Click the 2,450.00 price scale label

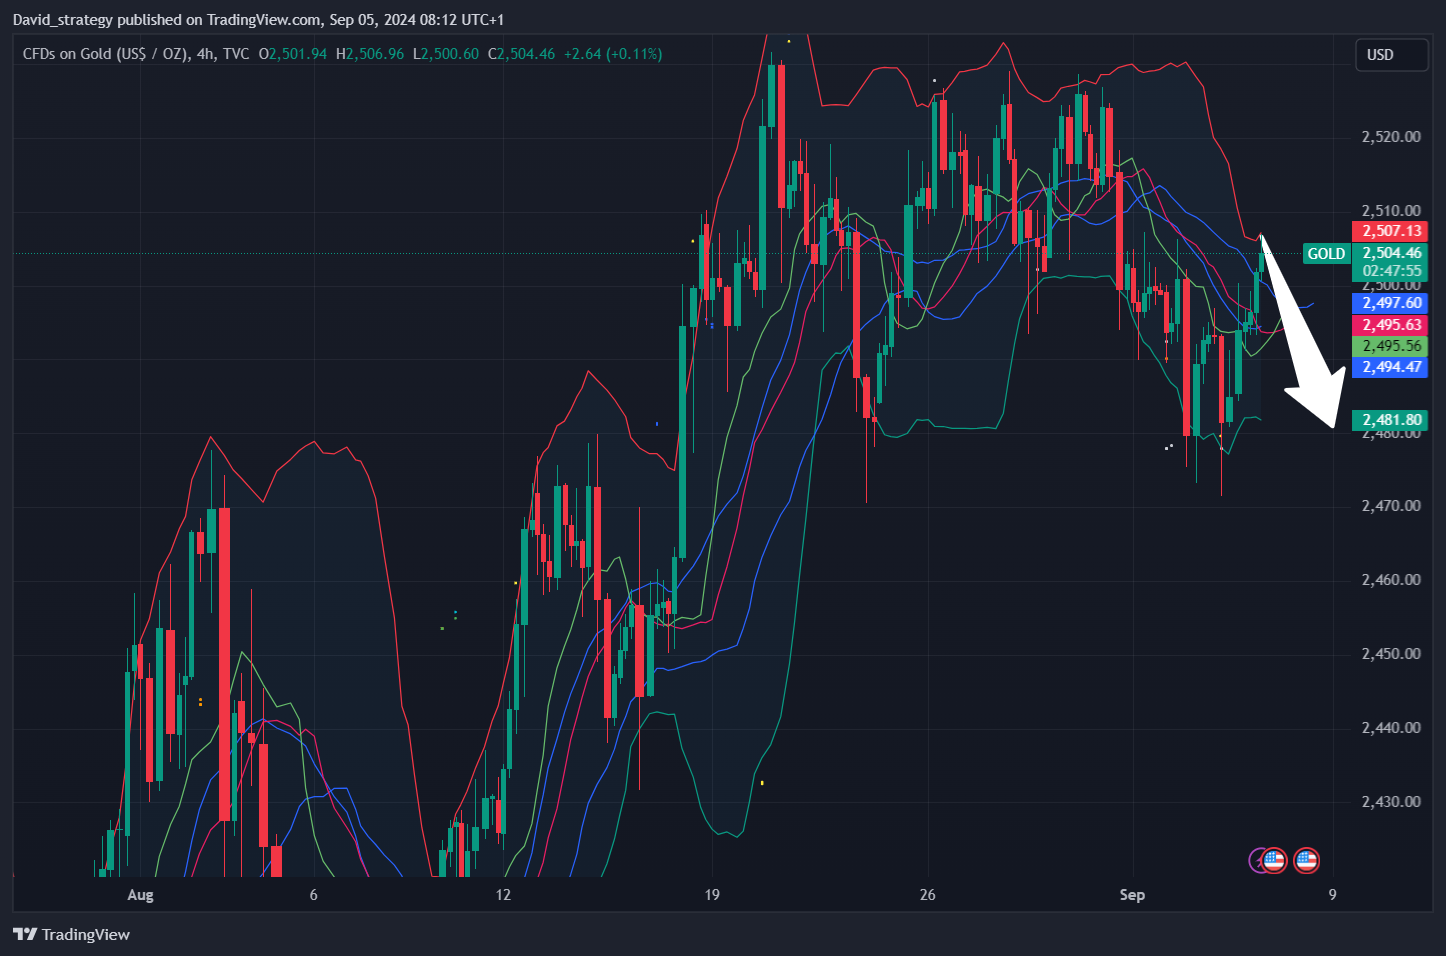pos(1391,654)
